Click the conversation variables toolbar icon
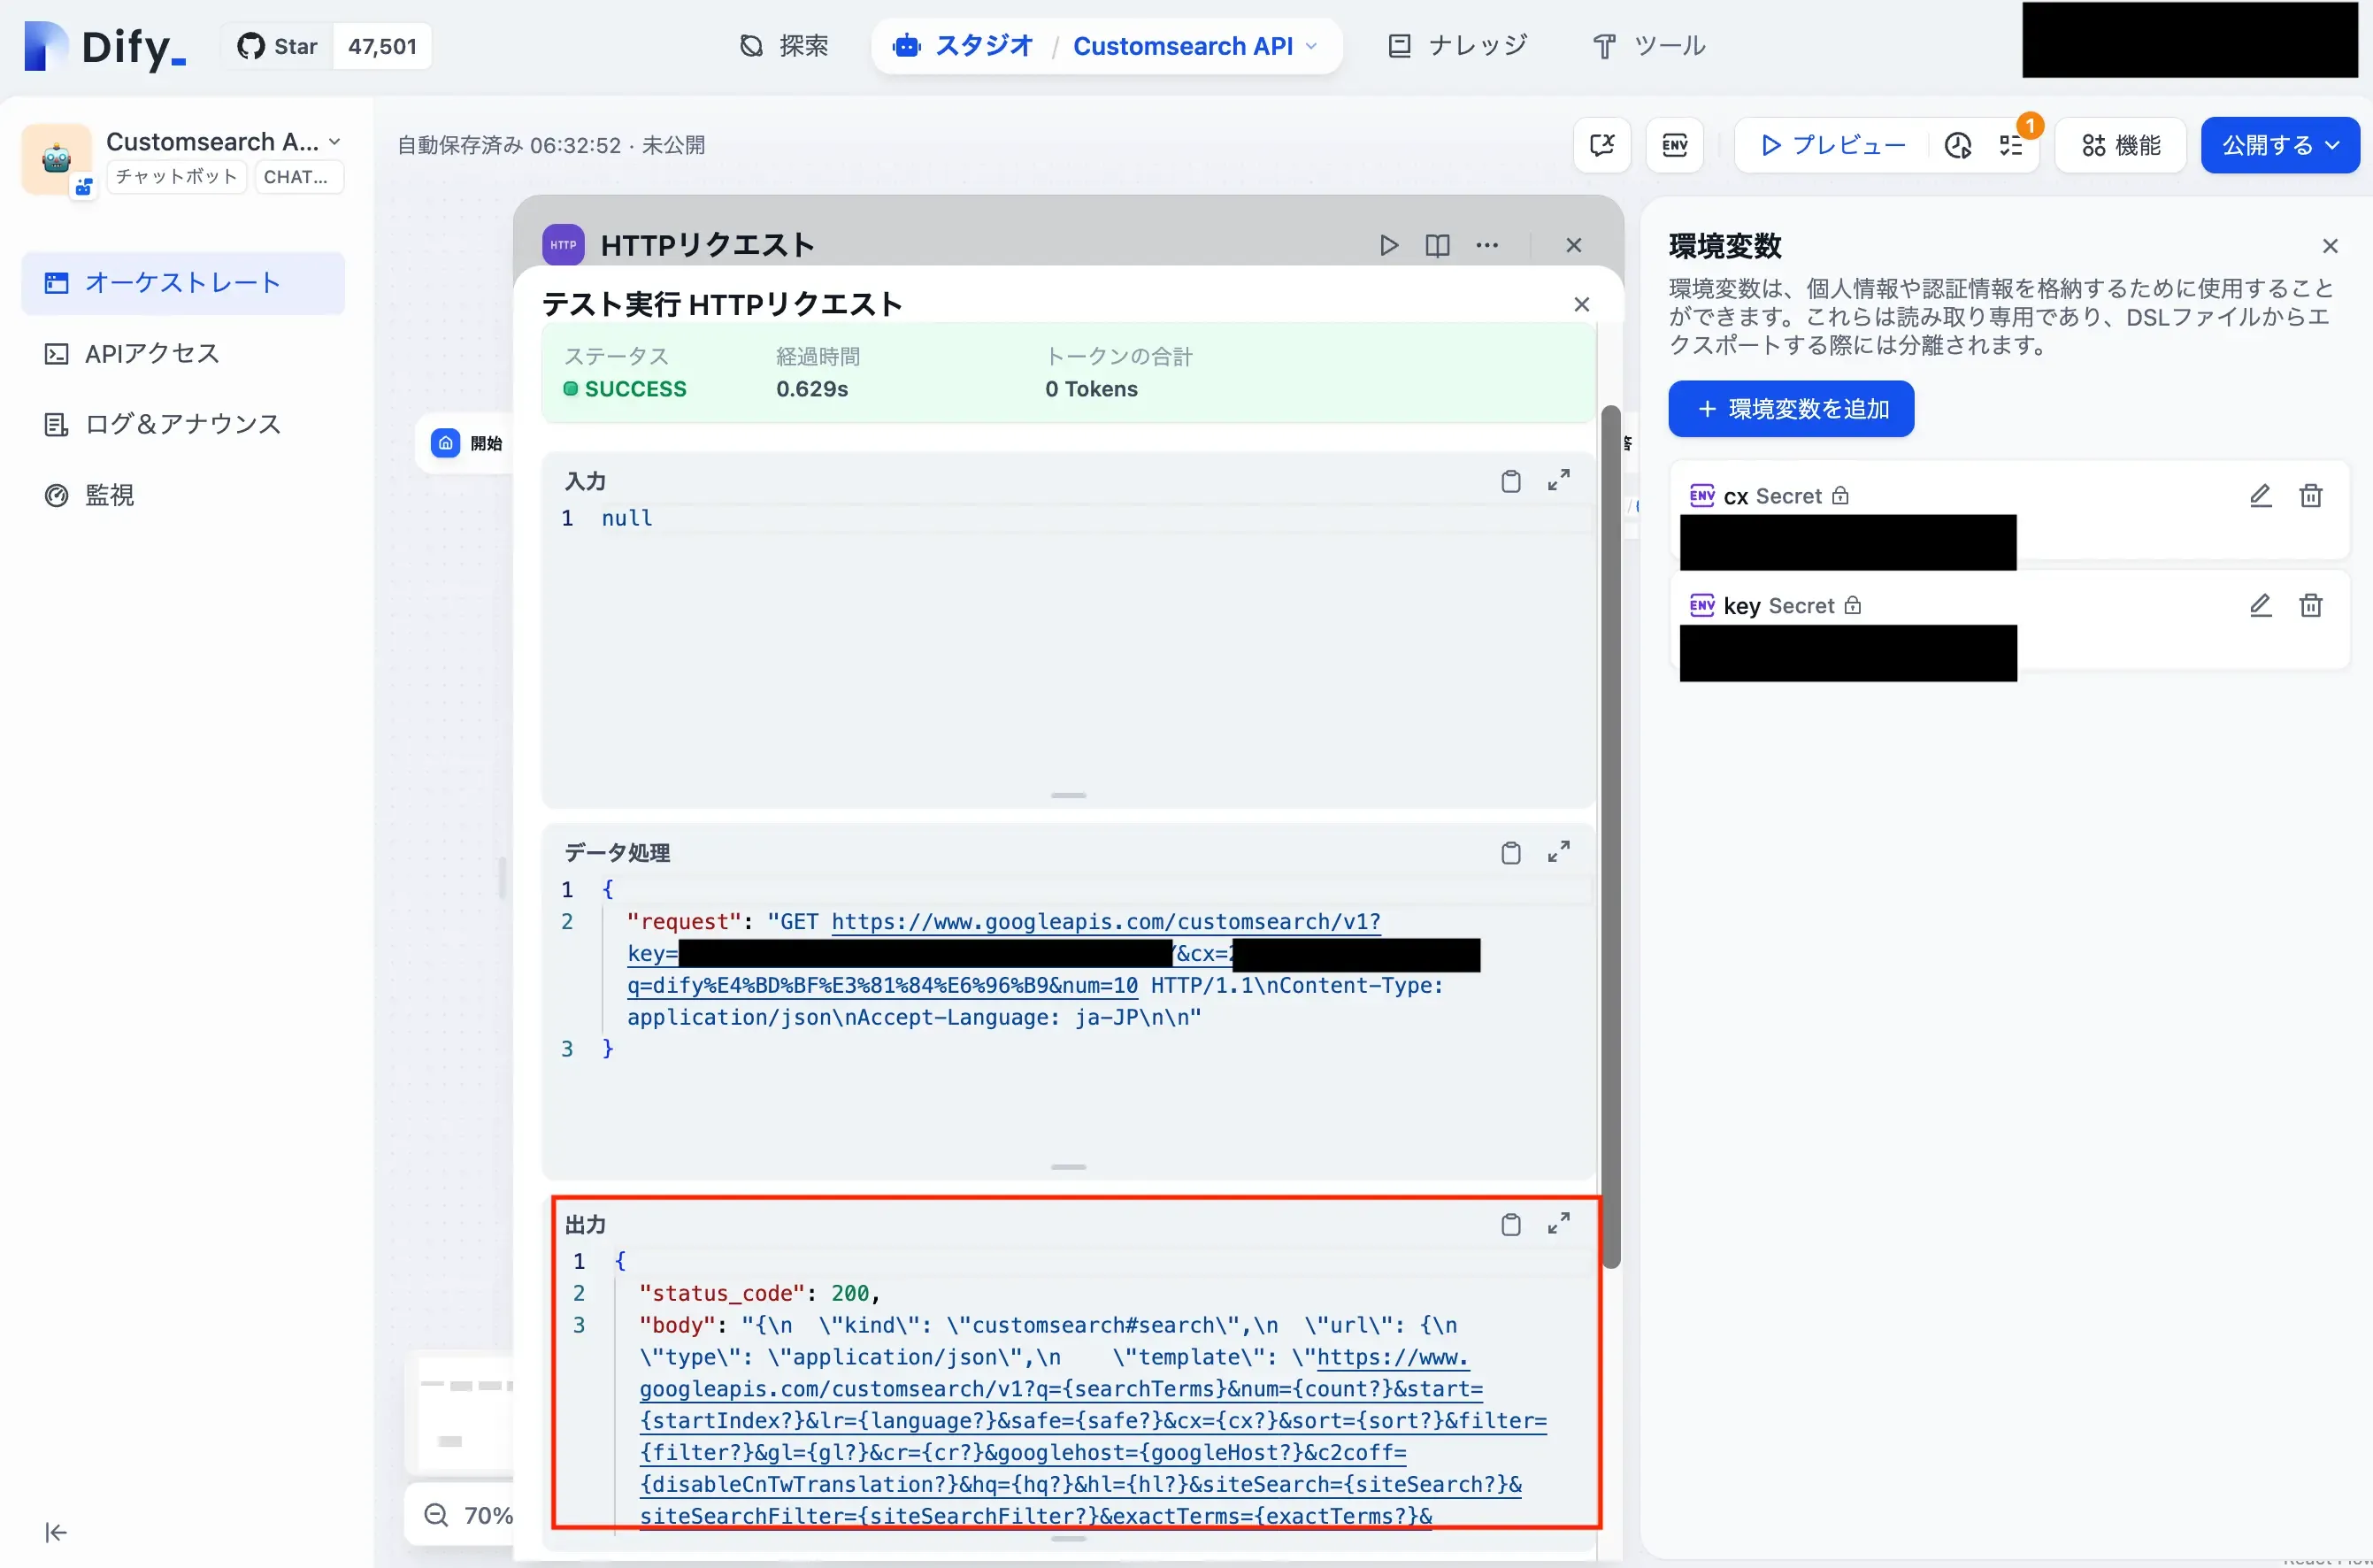Image resolution: width=2373 pixels, height=1568 pixels. click(x=1602, y=146)
